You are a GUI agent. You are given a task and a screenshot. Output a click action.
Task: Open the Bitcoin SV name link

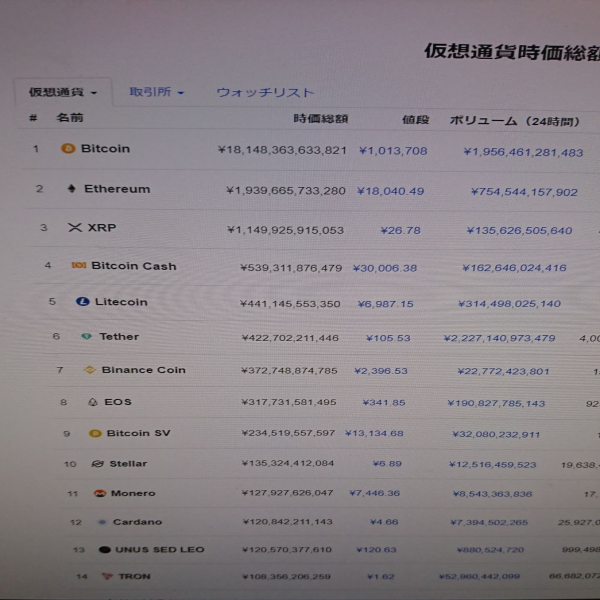point(139,433)
